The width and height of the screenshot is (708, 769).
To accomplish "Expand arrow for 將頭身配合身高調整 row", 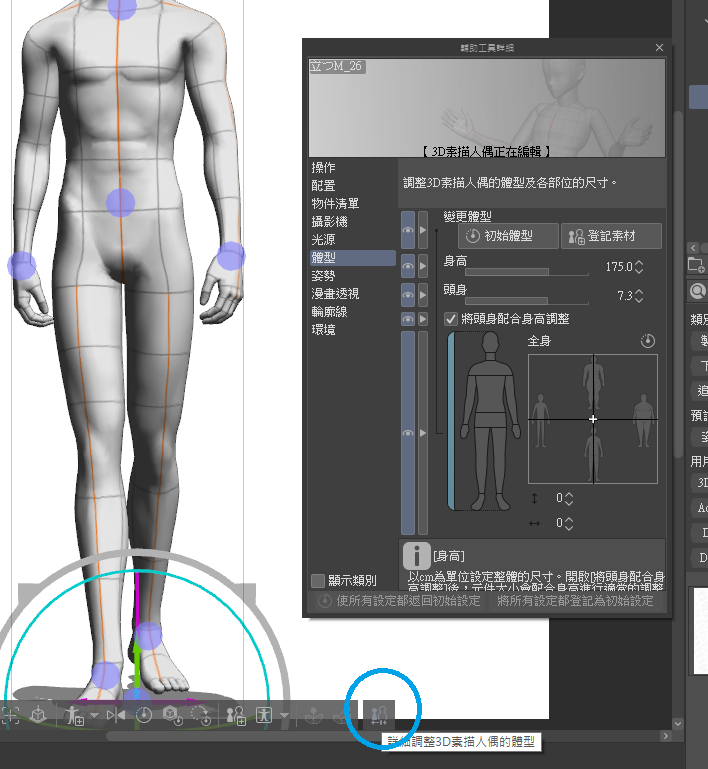I will pyautogui.click(x=423, y=319).
